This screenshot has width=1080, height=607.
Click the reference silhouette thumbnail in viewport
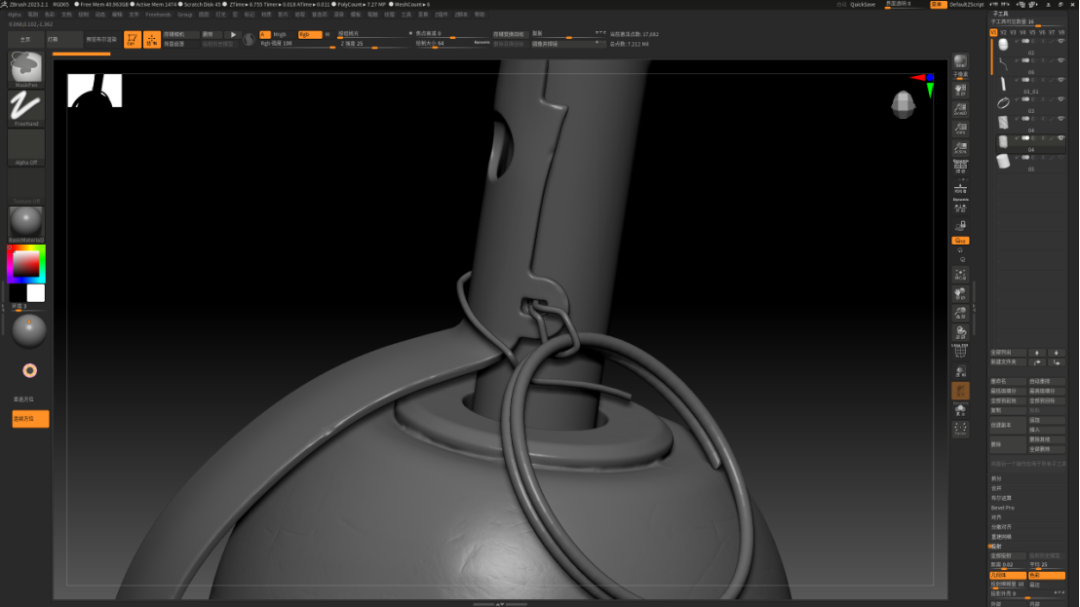[x=94, y=90]
